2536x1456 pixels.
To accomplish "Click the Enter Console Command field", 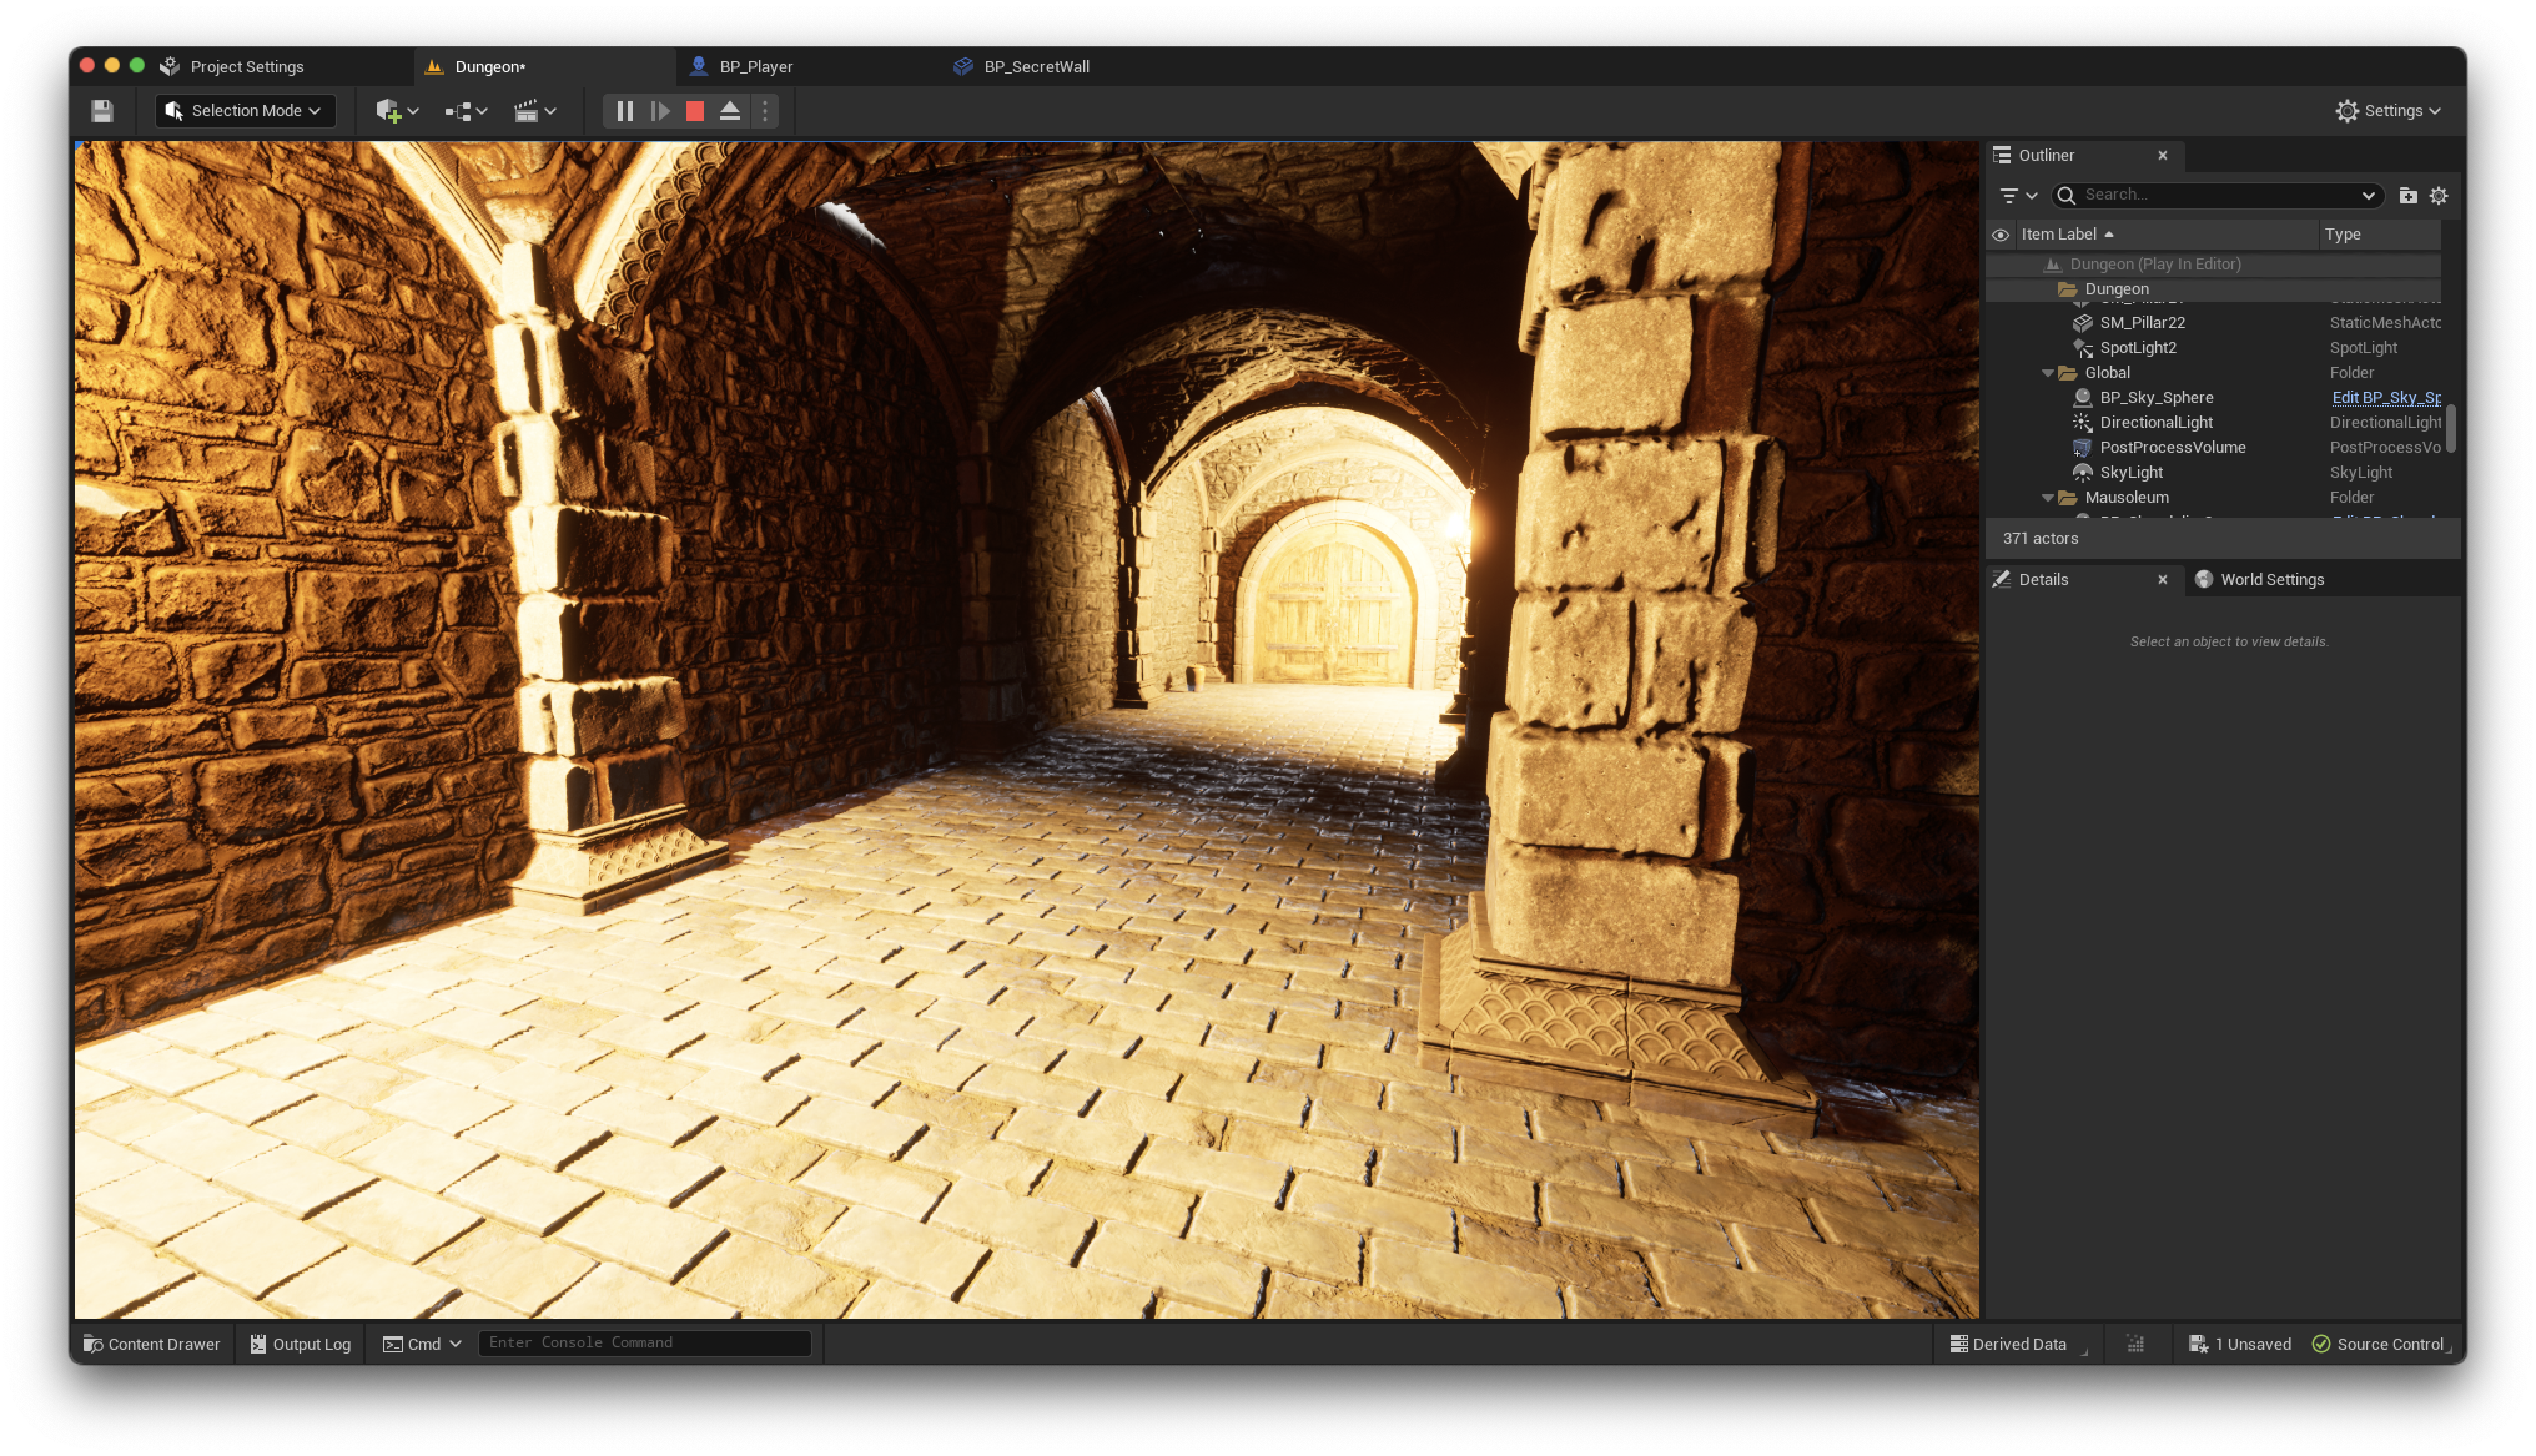I will point(644,1343).
